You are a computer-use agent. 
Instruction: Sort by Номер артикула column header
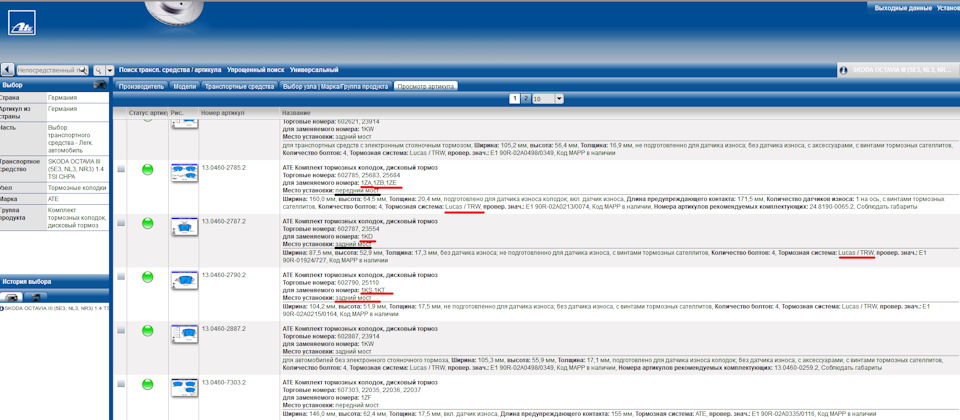click(223, 113)
